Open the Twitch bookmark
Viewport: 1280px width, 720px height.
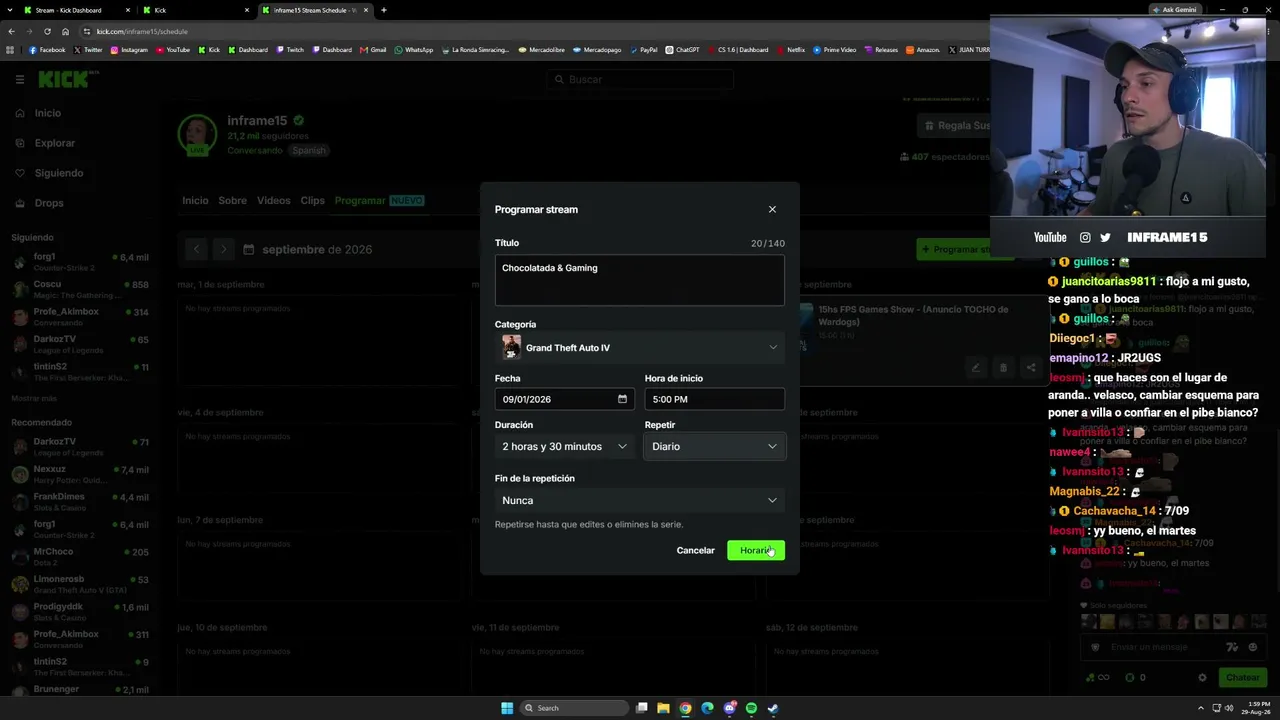(x=290, y=50)
